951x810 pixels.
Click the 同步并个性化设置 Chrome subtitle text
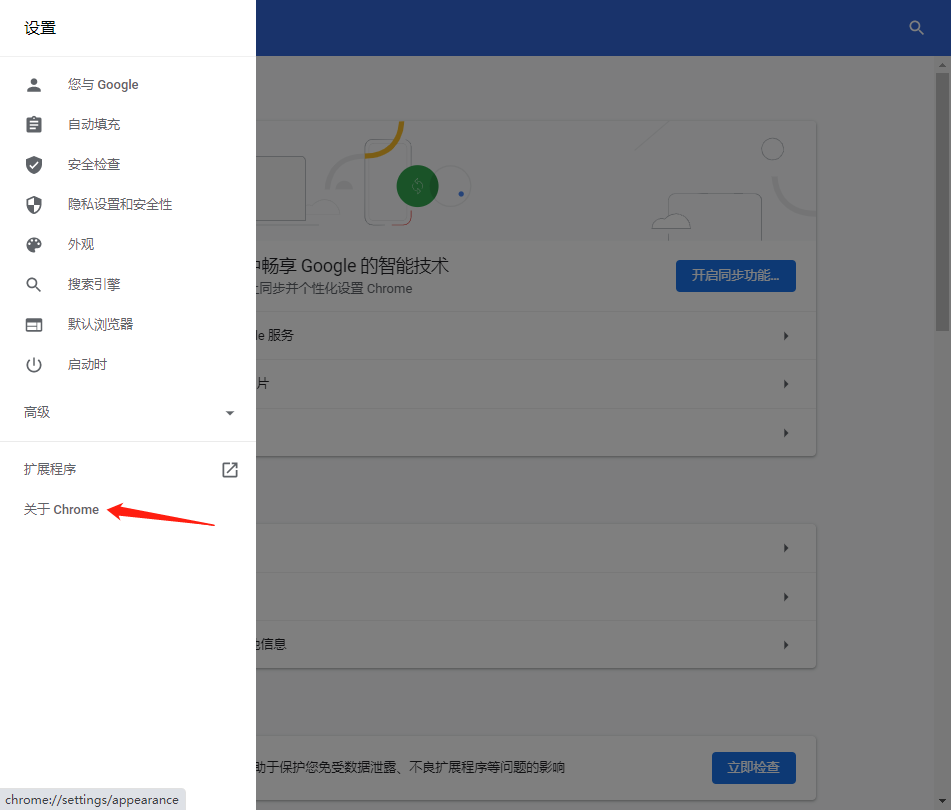tap(335, 289)
